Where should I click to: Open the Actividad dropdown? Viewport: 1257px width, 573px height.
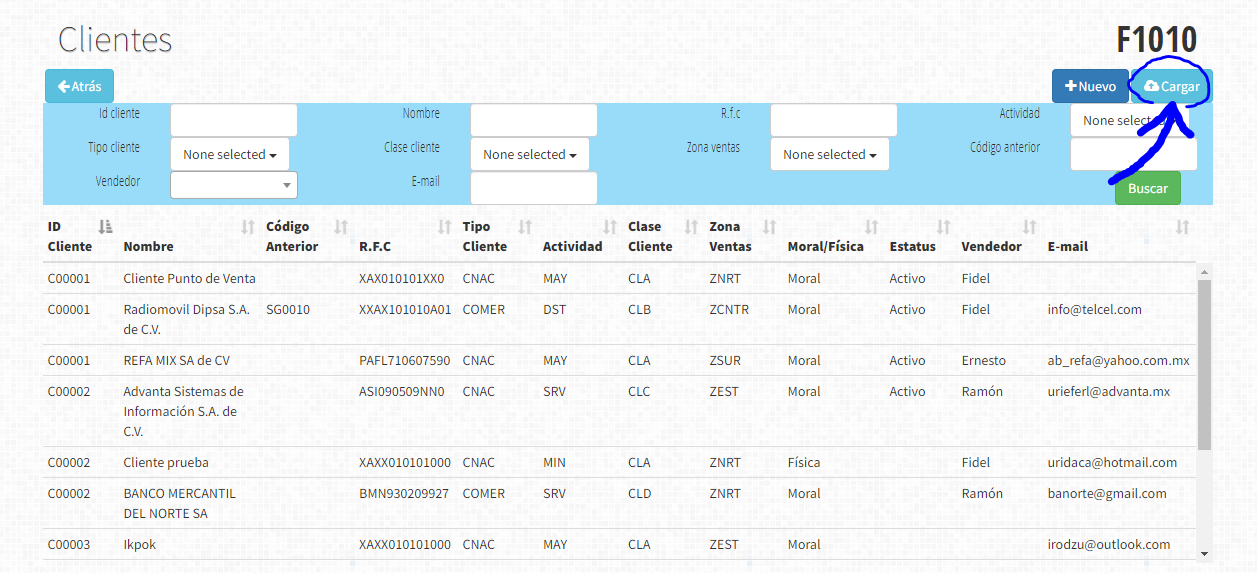tap(1130, 120)
